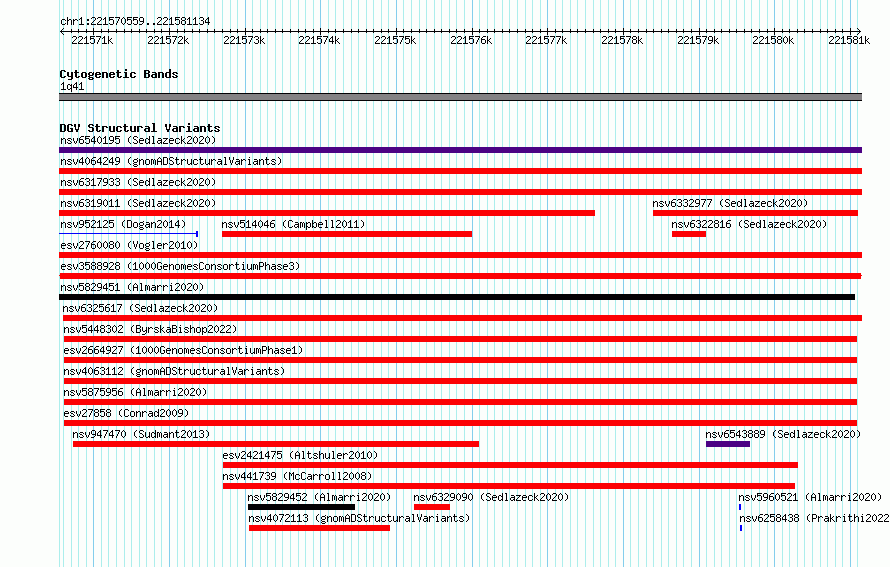
Task: Click the red bar under nsv5448302
Action: pyautogui.click(x=460, y=339)
